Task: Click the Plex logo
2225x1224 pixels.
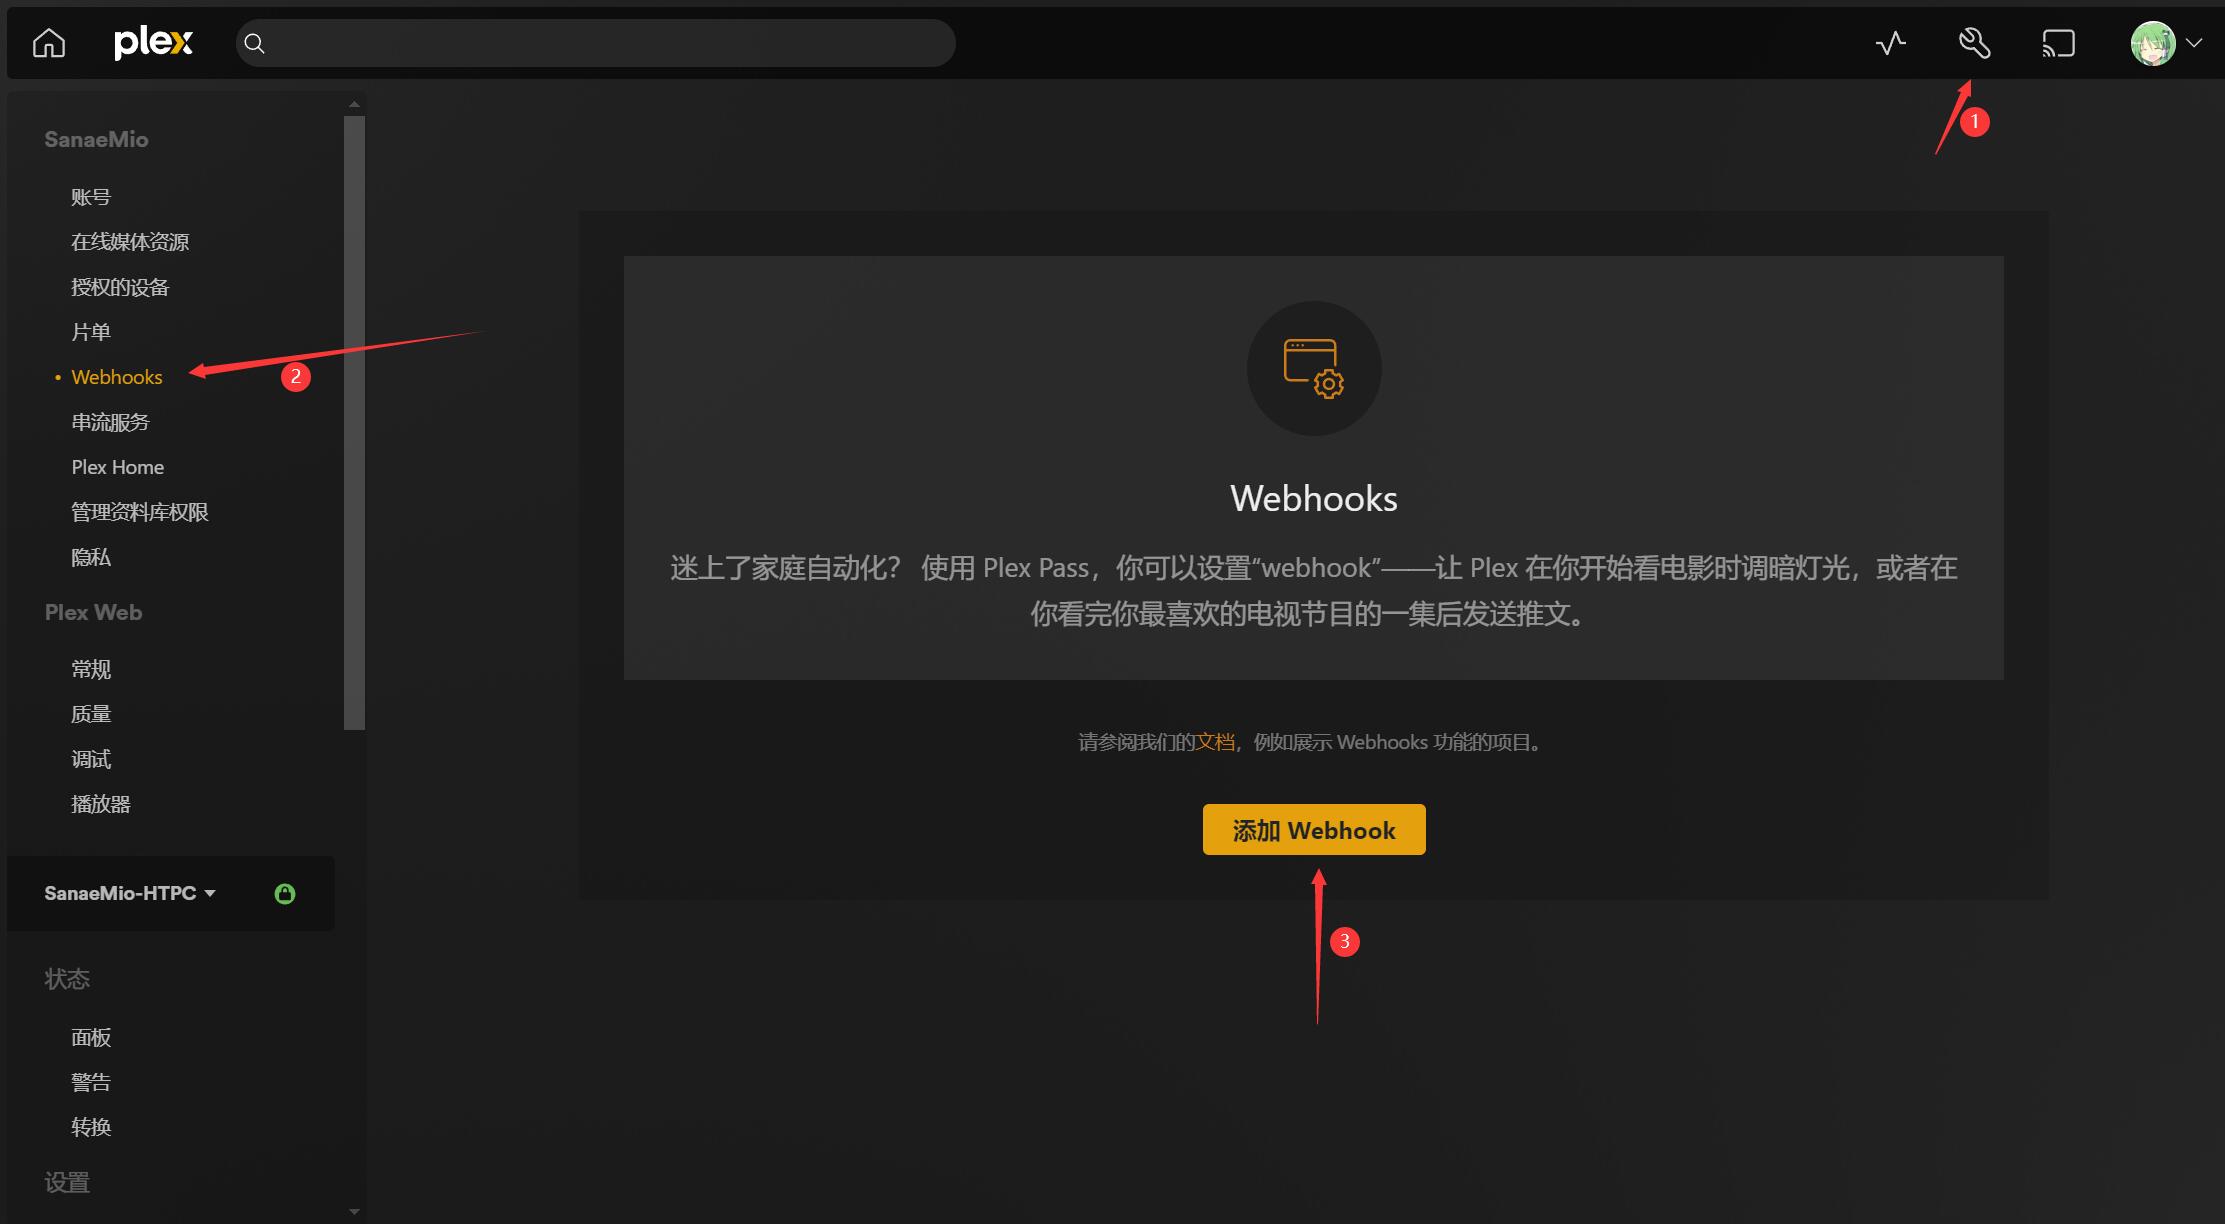Action: click(x=153, y=43)
